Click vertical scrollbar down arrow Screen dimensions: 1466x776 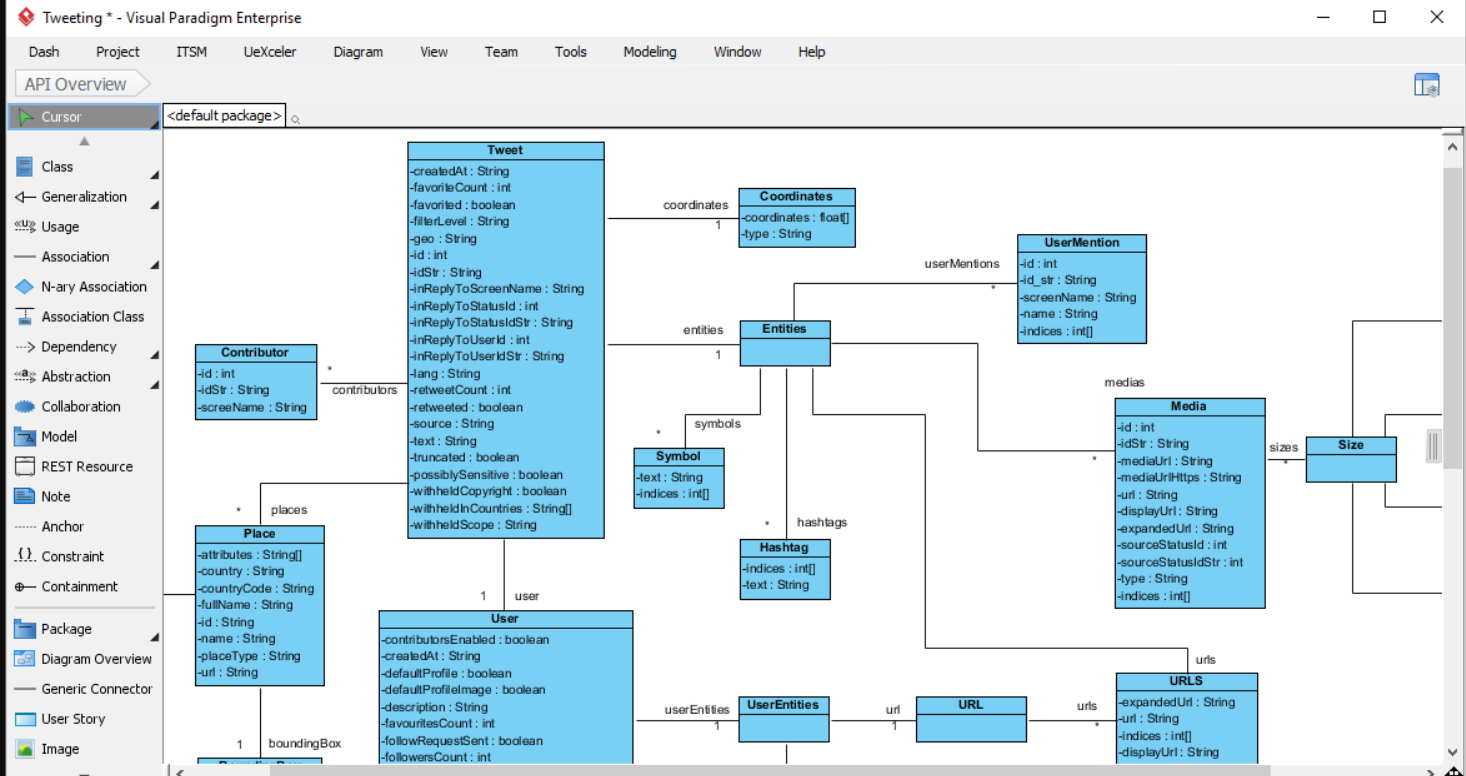click(1453, 751)
